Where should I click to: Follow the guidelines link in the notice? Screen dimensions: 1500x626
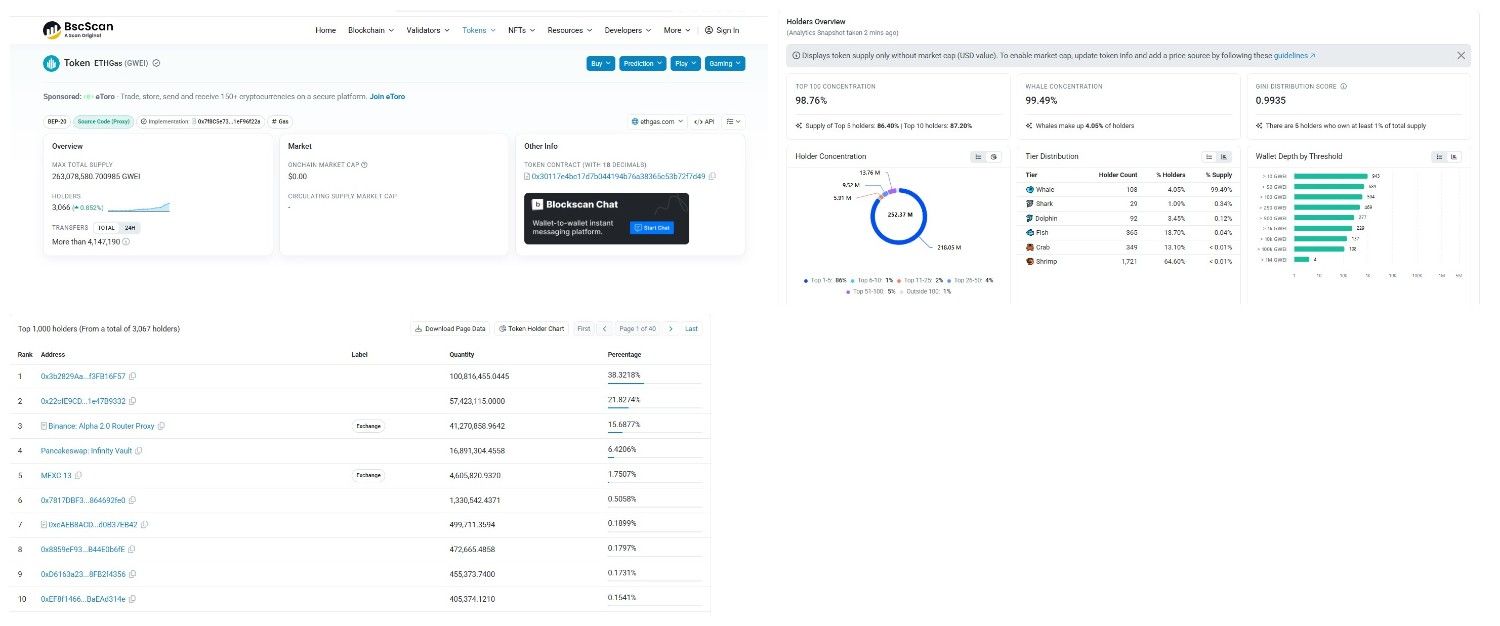click(1295, 56)
